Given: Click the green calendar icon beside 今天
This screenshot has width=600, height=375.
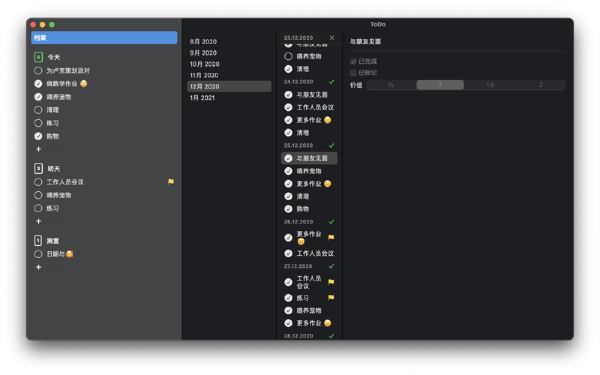Looking at the screenshot, I should click(38, 57).
